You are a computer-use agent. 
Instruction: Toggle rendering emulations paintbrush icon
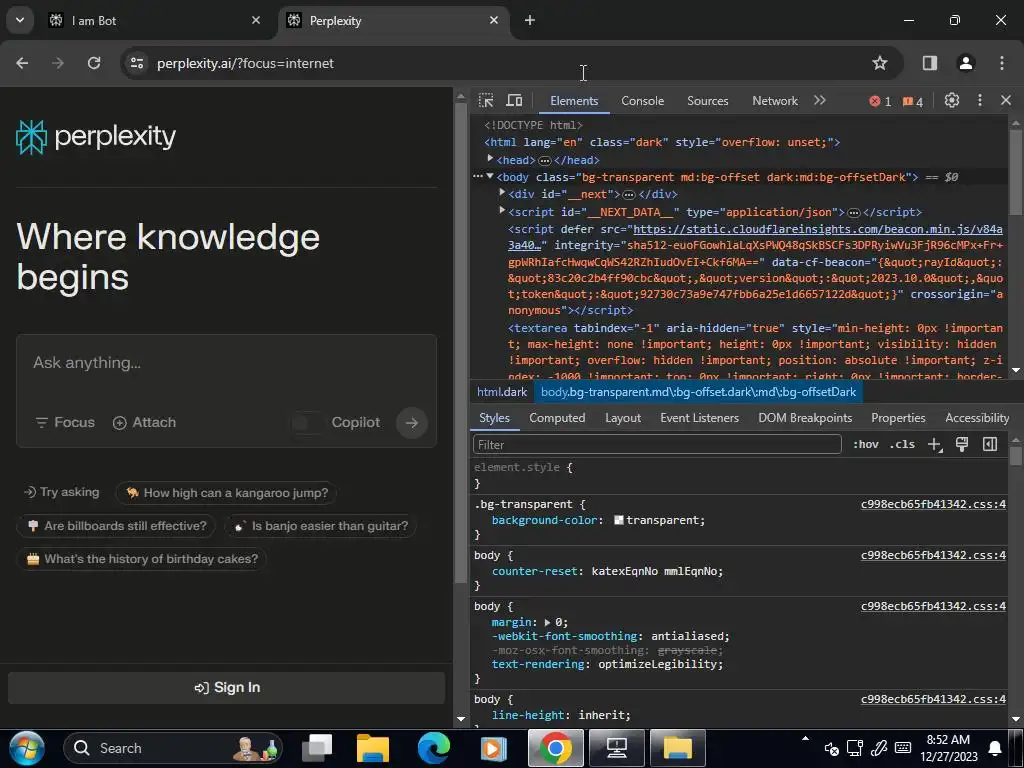click(962, 445)
